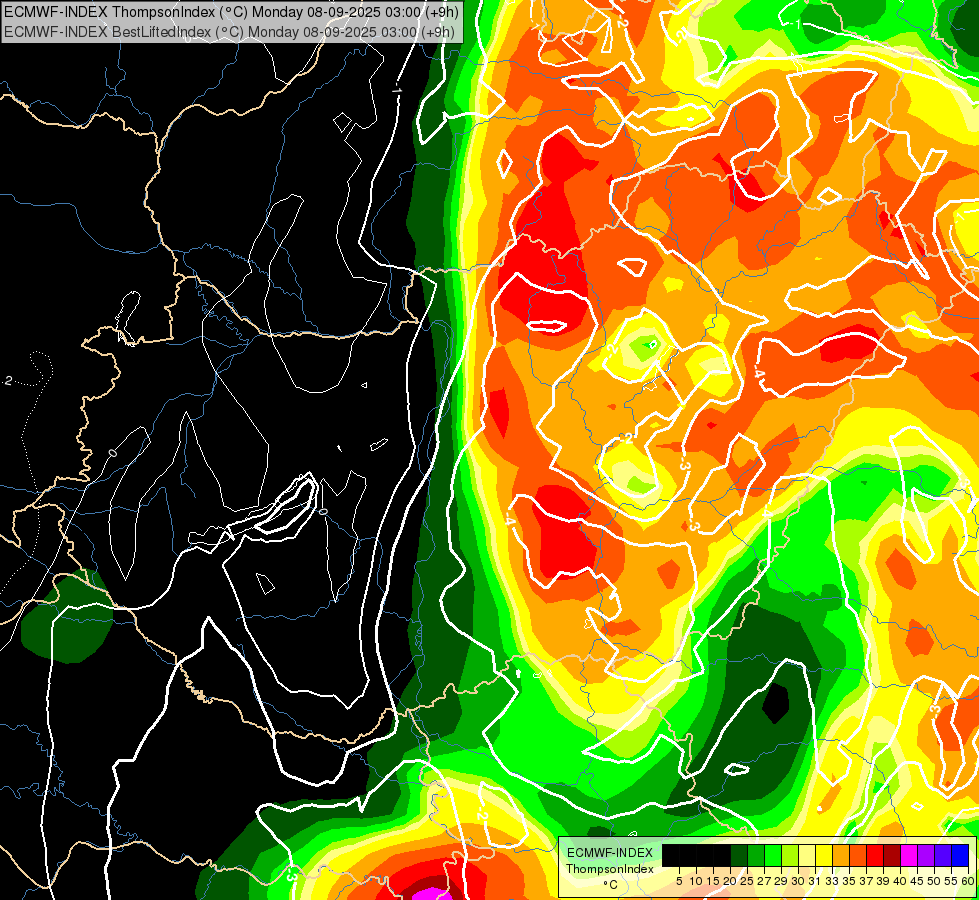Click the legend title 'ECMWF-INDEX'
The width and height of the screenshot is (979, 900).
(610, 853)
